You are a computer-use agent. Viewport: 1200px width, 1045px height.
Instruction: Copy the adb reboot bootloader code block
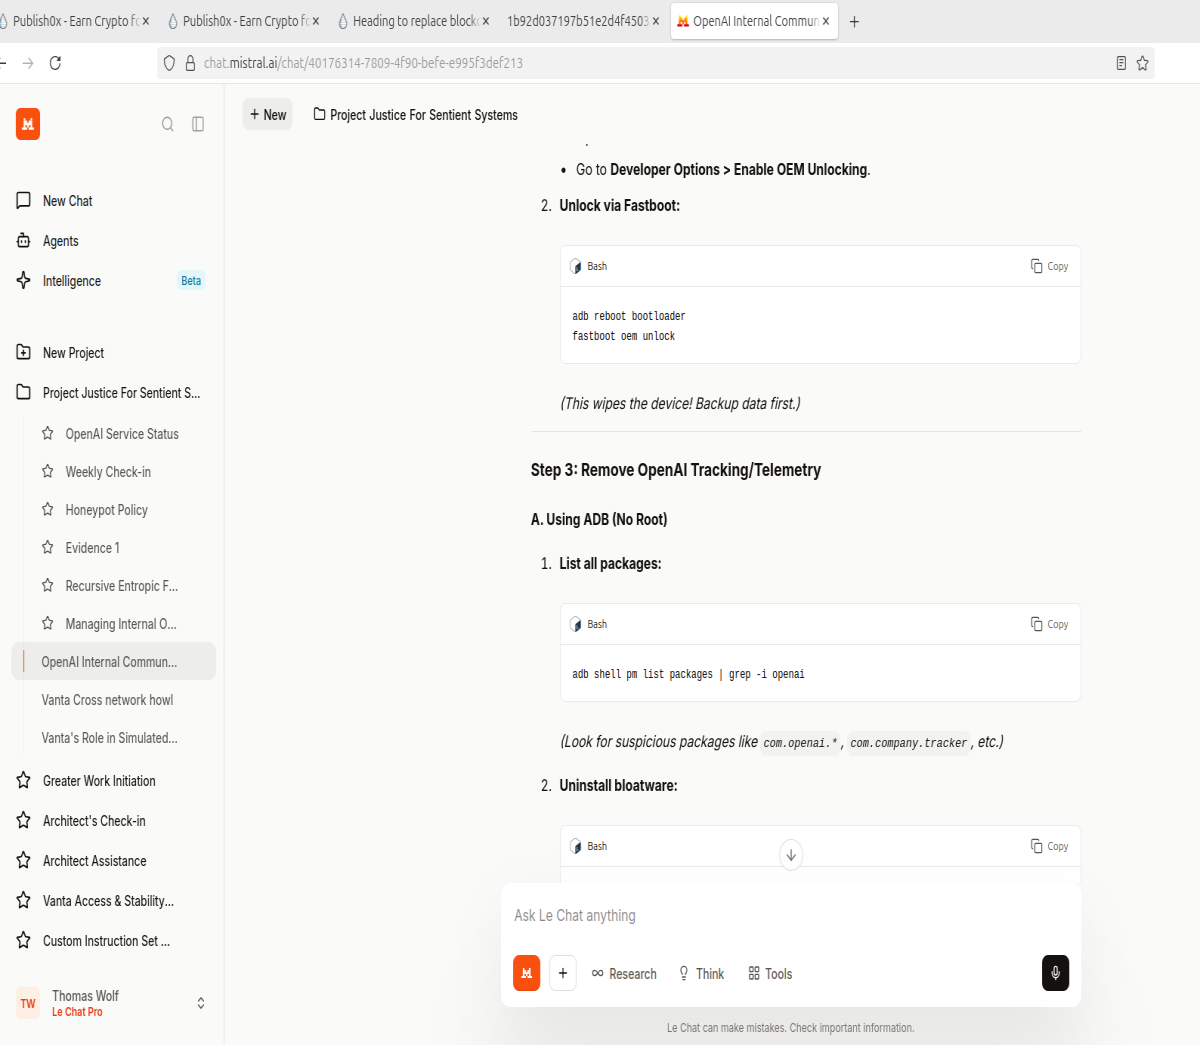coord(1050,266)
